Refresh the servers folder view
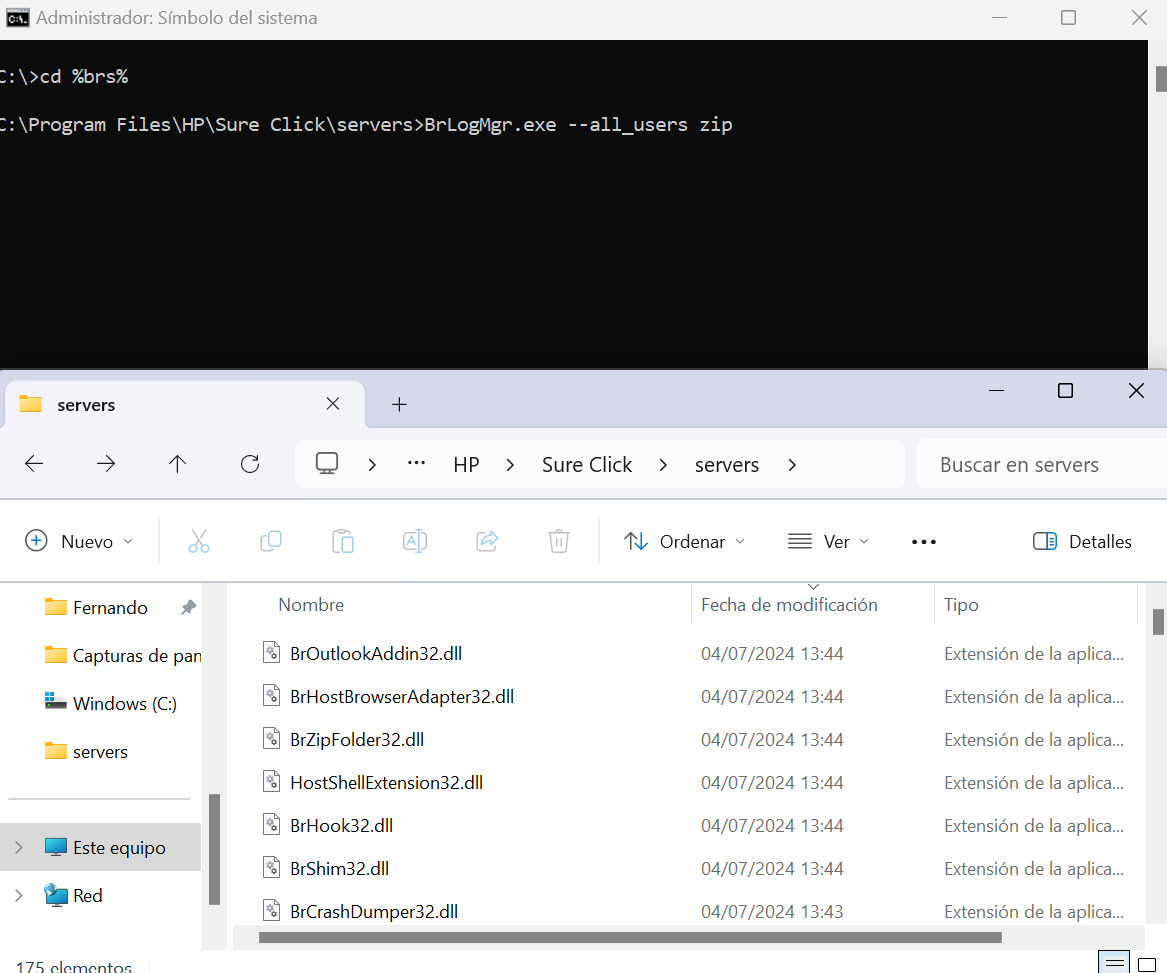 (x=250, y=465)
